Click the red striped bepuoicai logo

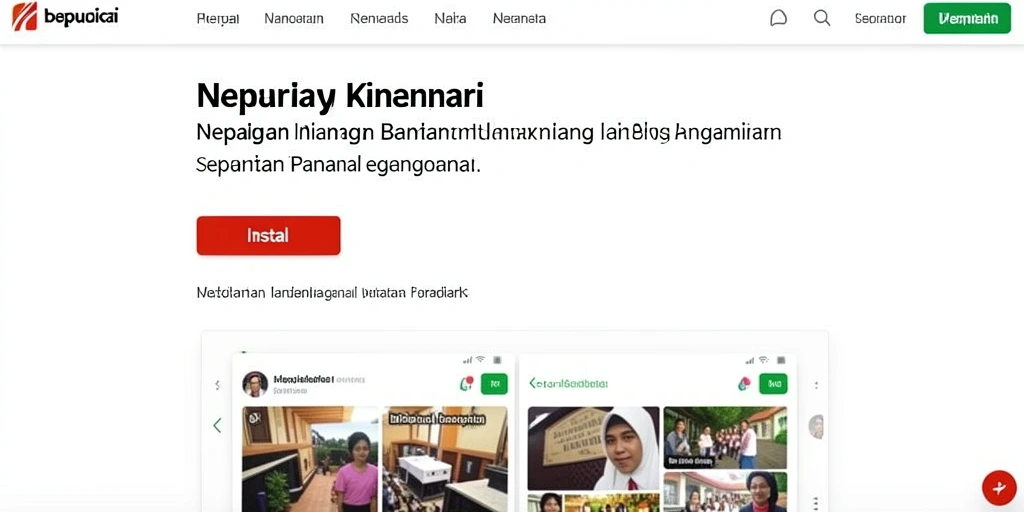(x=25, y=17)
